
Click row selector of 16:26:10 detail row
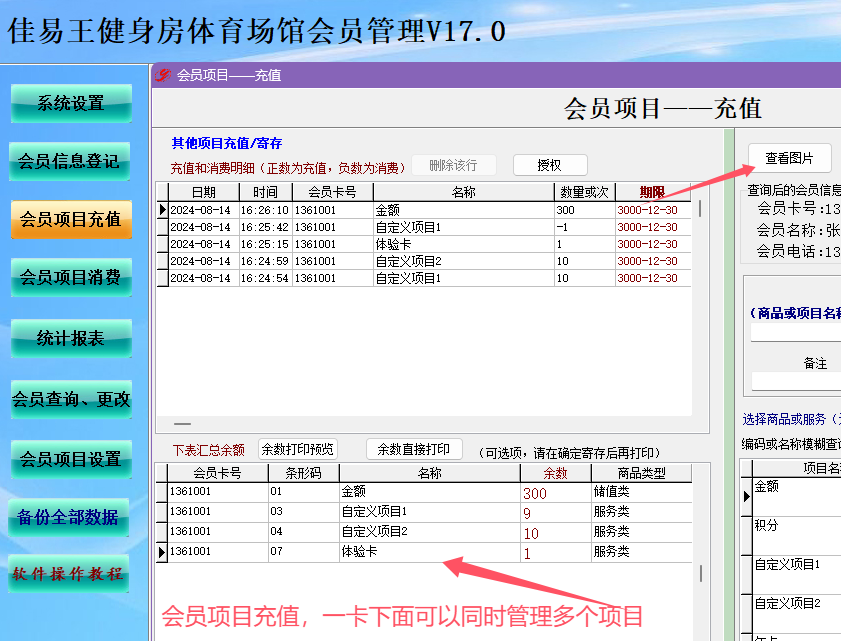click(x=163, y=210)
